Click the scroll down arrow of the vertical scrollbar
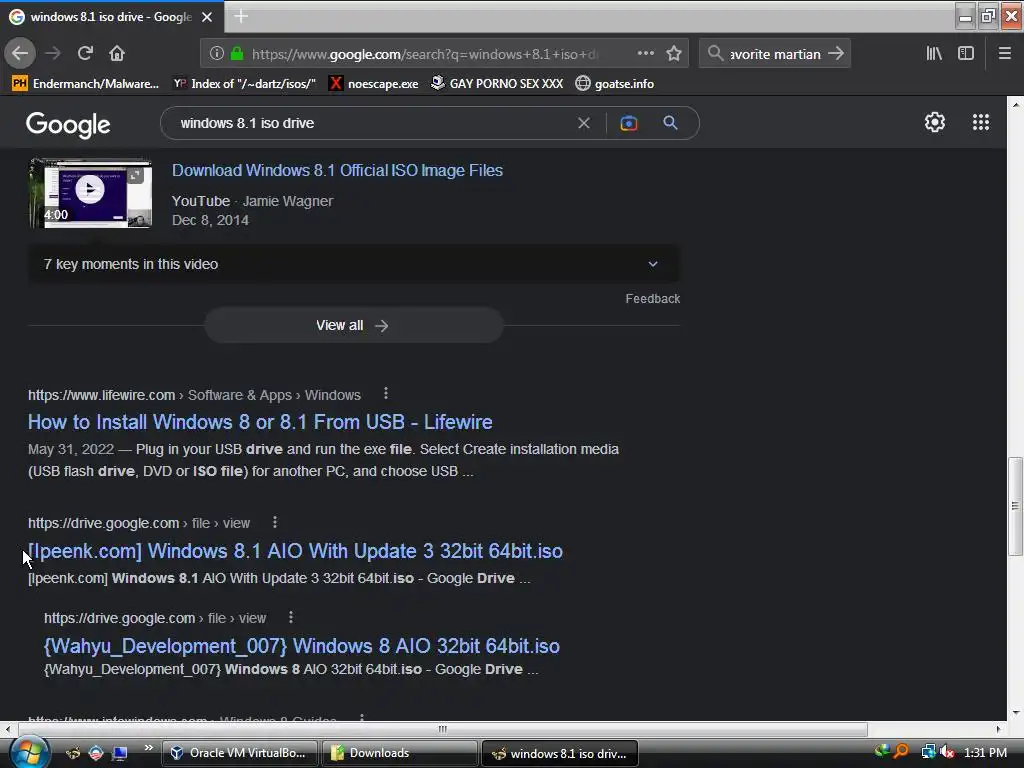1024x768 pixels. point(1015,713)
